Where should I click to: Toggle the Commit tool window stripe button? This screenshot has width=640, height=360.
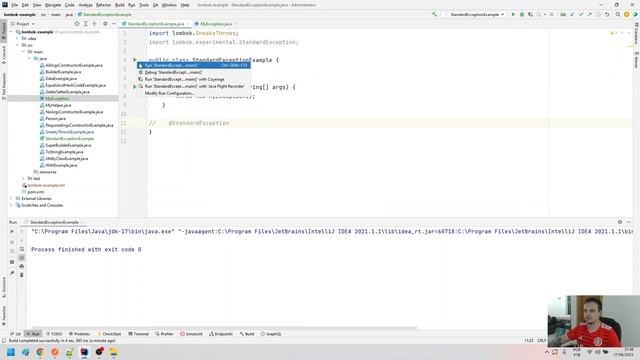coord(4,55)
